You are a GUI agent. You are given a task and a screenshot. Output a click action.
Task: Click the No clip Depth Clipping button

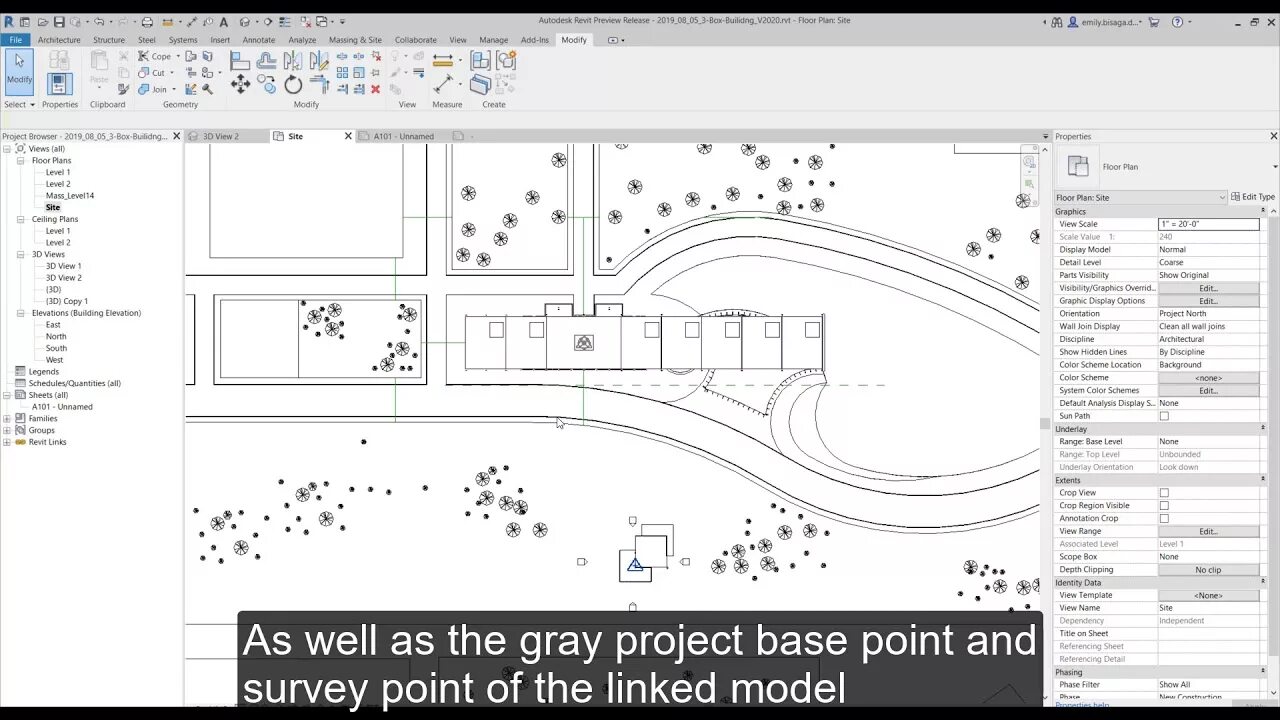[x=1208, y=570]
